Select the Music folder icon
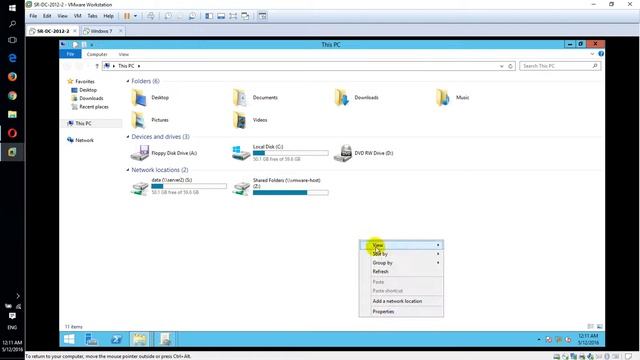 tap(443, 98)
